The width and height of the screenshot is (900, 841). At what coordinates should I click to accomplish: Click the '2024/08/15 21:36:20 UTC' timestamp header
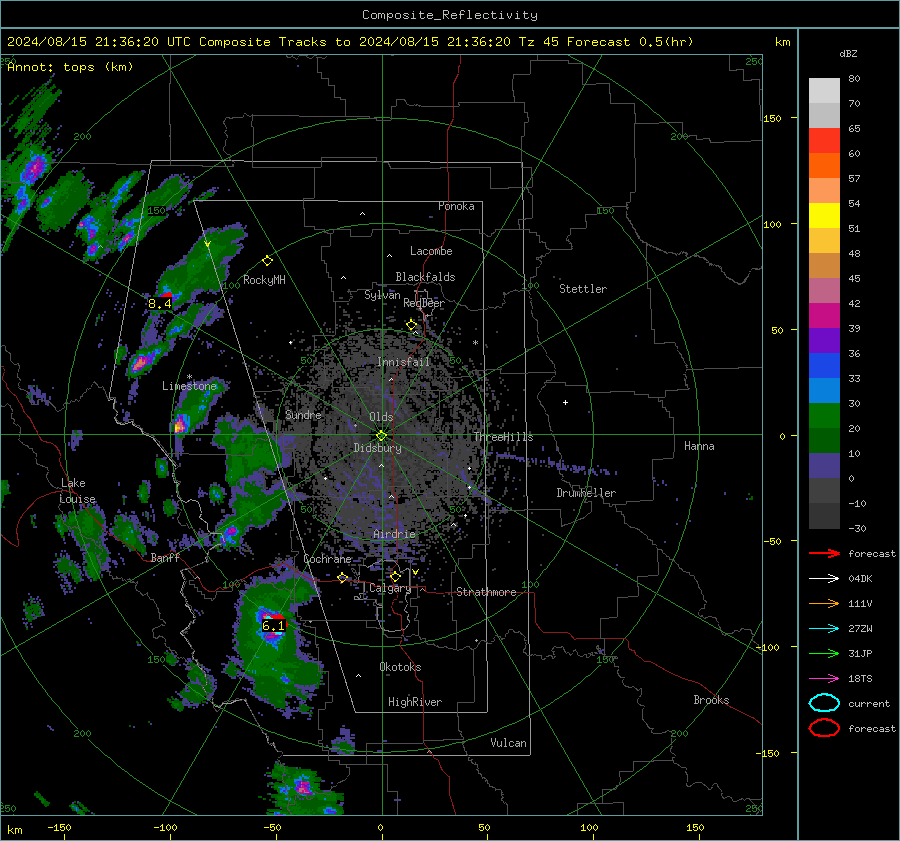click(x=98, y=42)
